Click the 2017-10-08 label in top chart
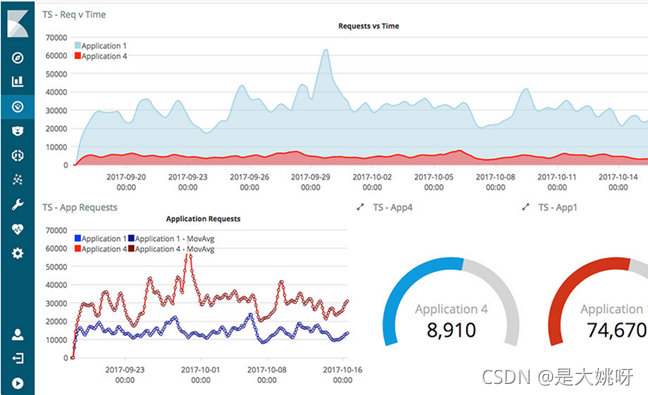648x395 pixels. (496, 182)
